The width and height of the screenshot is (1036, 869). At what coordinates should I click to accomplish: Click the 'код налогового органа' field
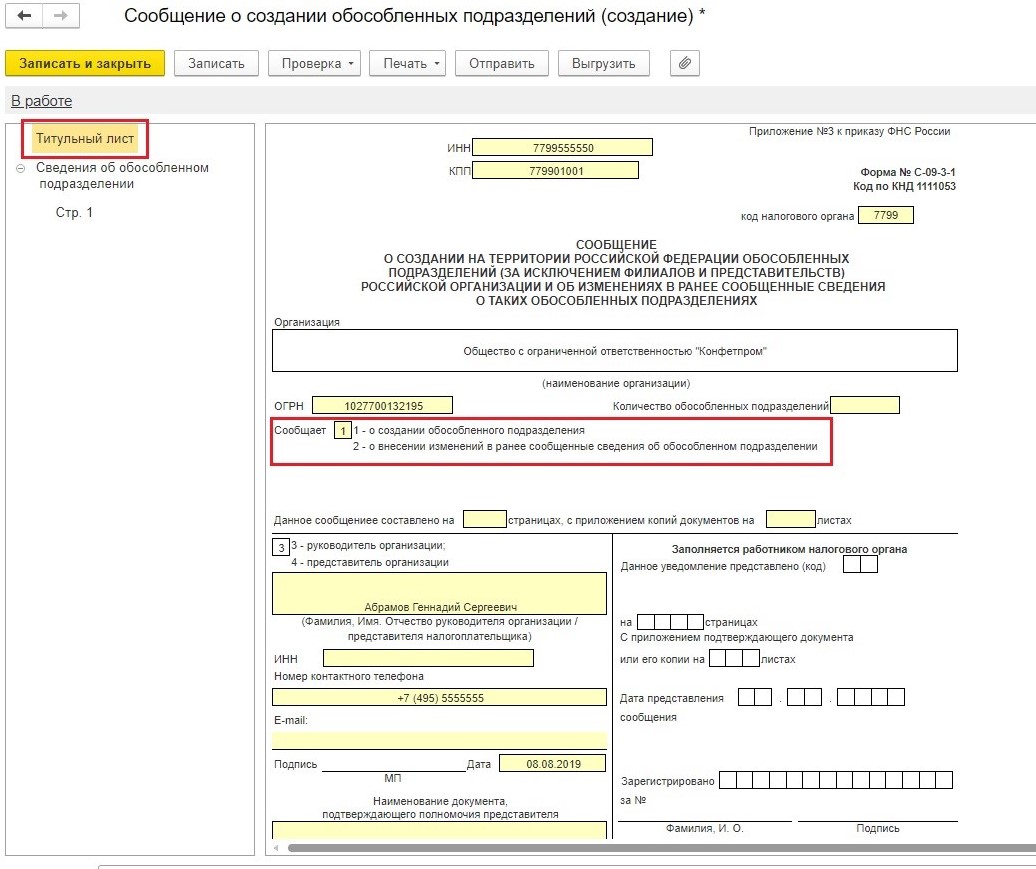[885, 215]
